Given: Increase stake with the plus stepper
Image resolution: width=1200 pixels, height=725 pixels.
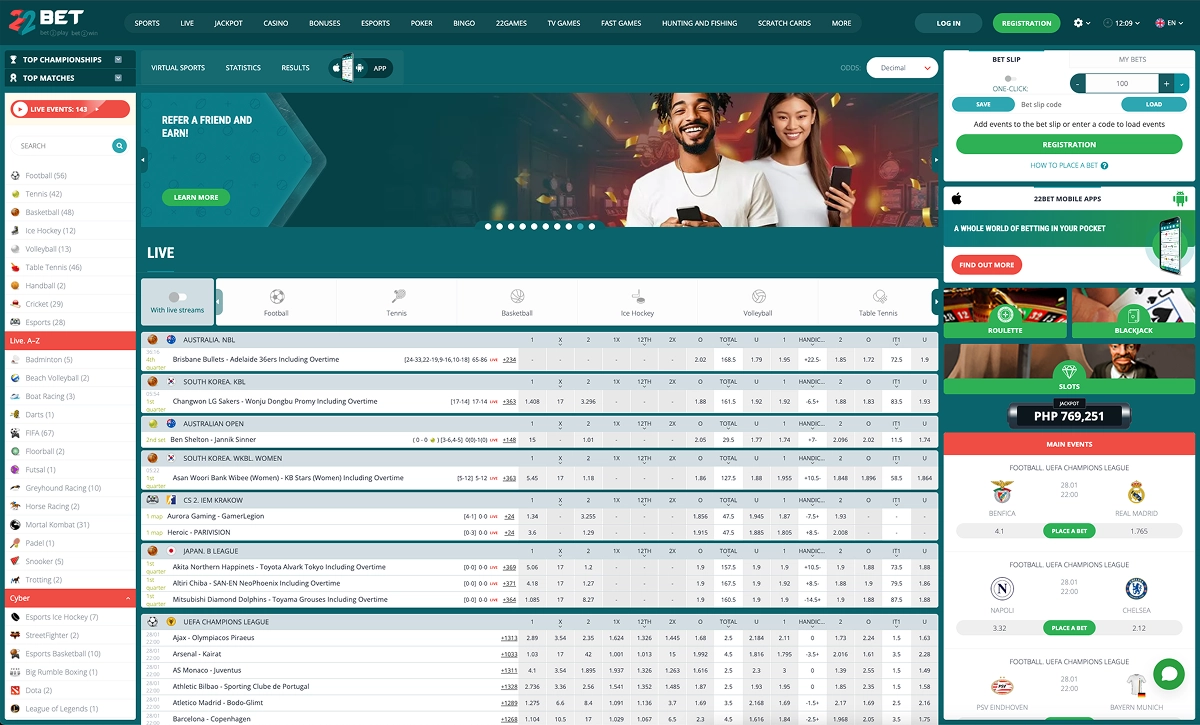Looking at the screenshot, I should pos(1166,83).
